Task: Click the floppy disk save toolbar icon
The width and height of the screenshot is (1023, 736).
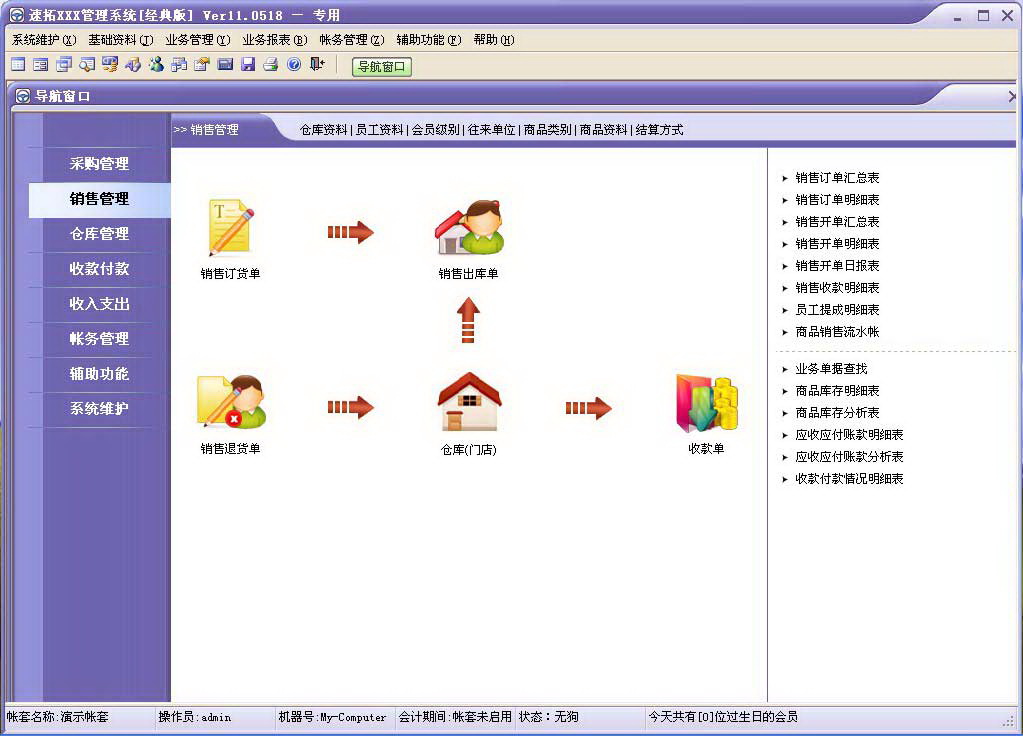Action: click(x=248, y=64)
